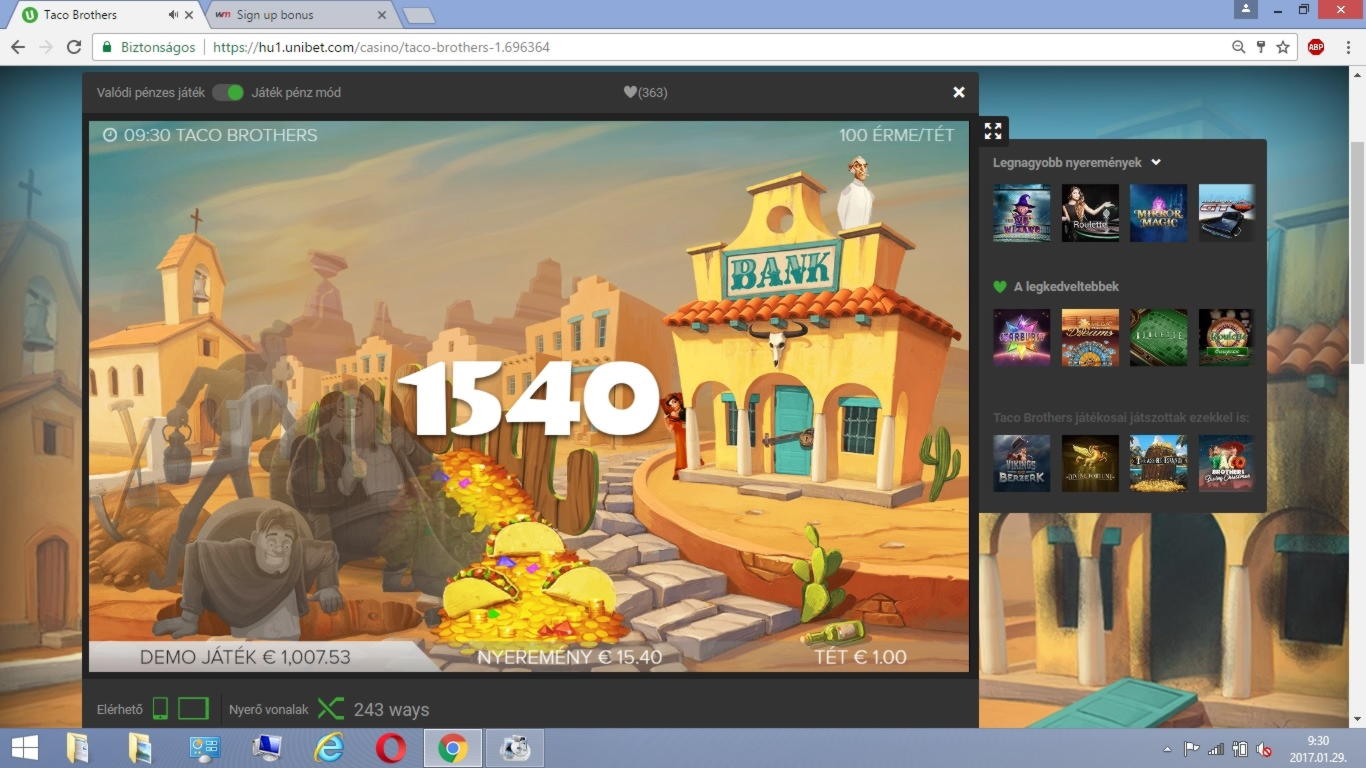1366x768 pixels.
Task: Open the European Roulette thumbnail
Action: [1227, 337]
